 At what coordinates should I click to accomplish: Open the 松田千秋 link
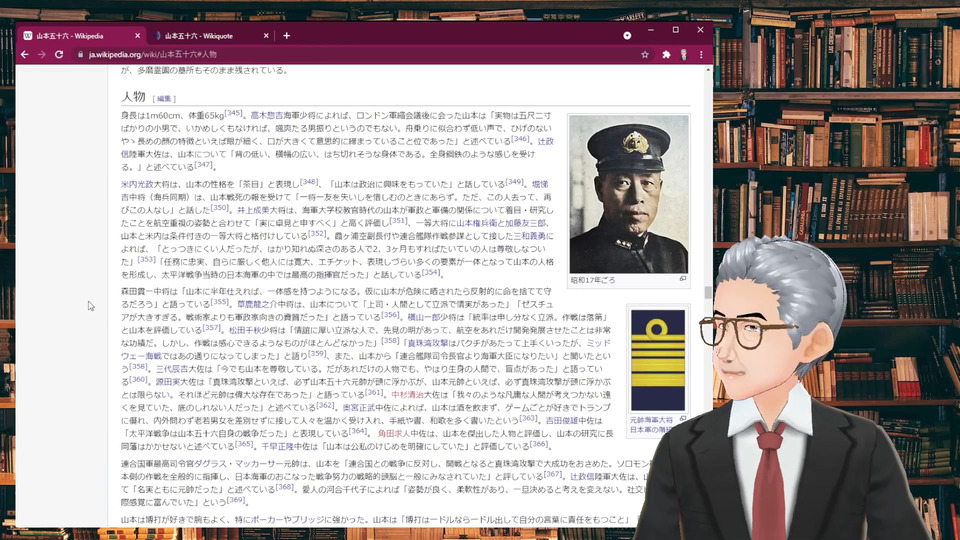pos(245,330)
